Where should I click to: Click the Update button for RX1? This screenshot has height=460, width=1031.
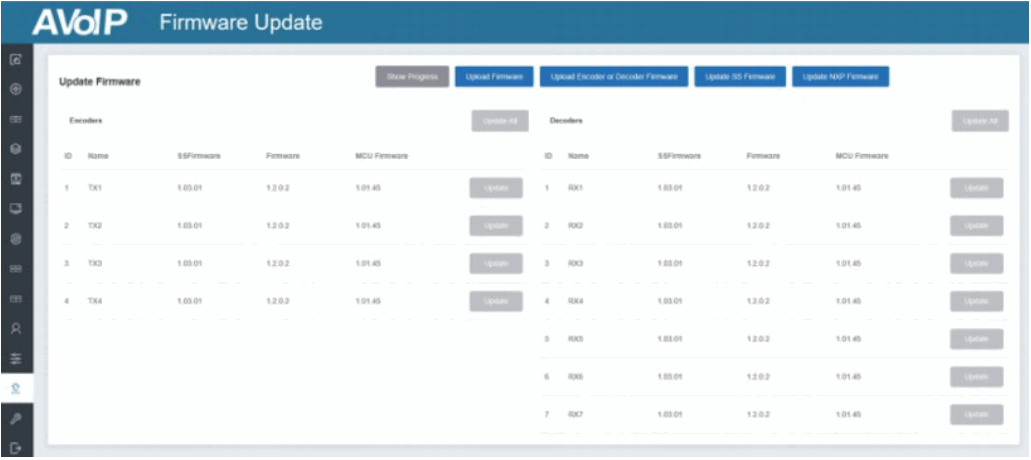coord(976,188)
